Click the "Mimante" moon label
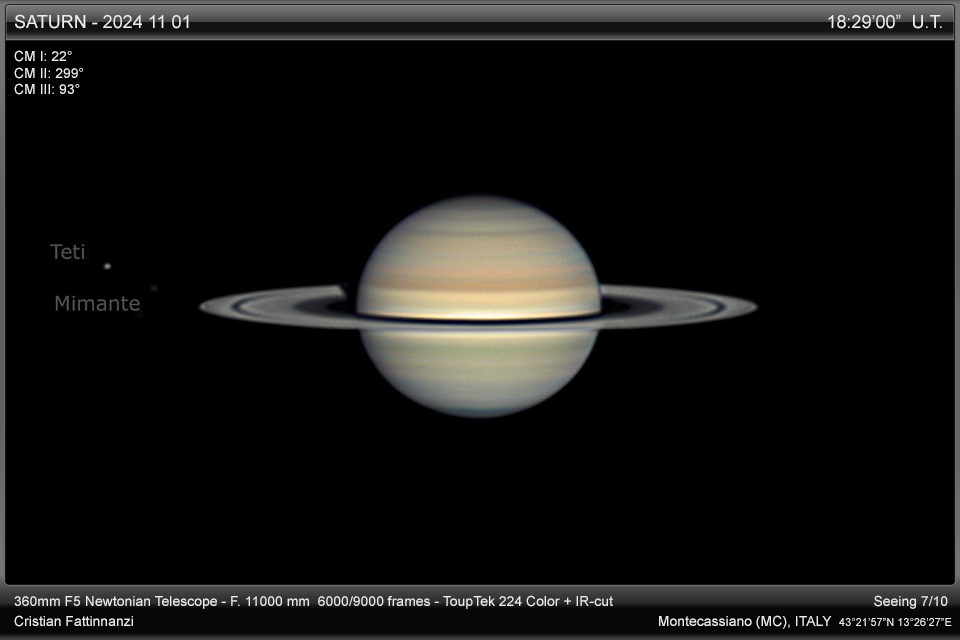Screen dimensions: 960x640 click(97, 303)
